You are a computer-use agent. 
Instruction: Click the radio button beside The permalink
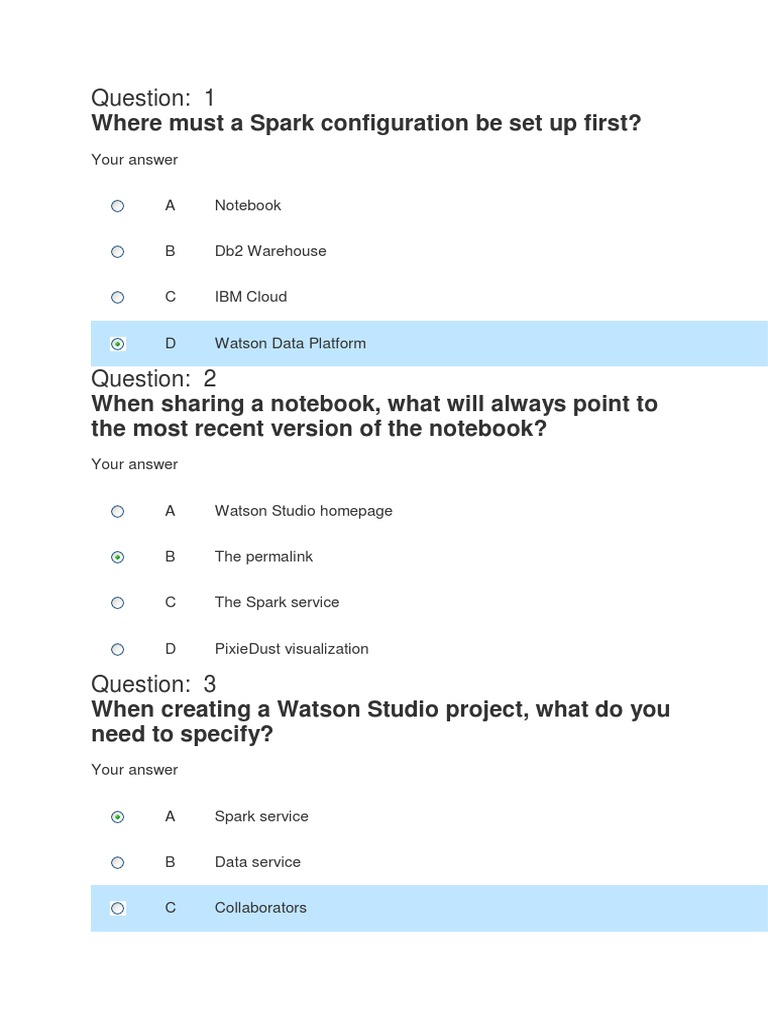pyautogui.click(x=118, y=557)
